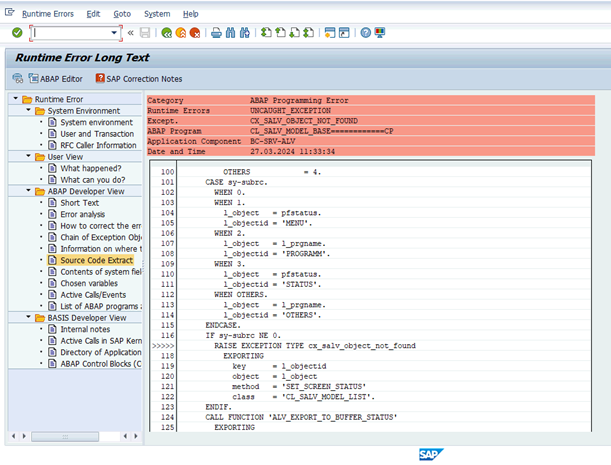
Task: Open the Help question mark icon
Action: [x=366, y=33]
